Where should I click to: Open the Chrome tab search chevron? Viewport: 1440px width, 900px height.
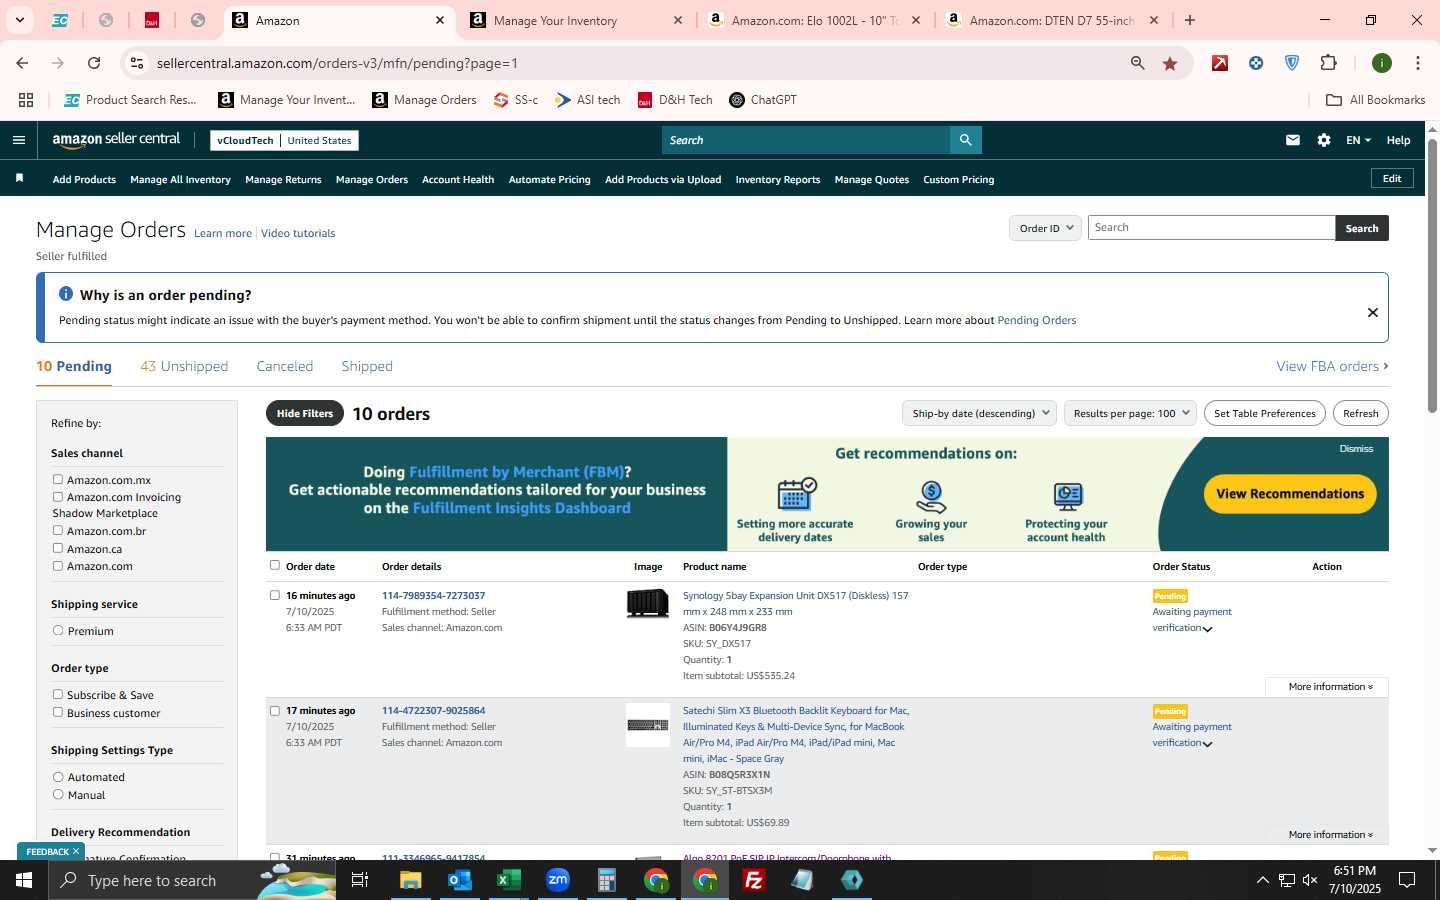tap(19, 20)
